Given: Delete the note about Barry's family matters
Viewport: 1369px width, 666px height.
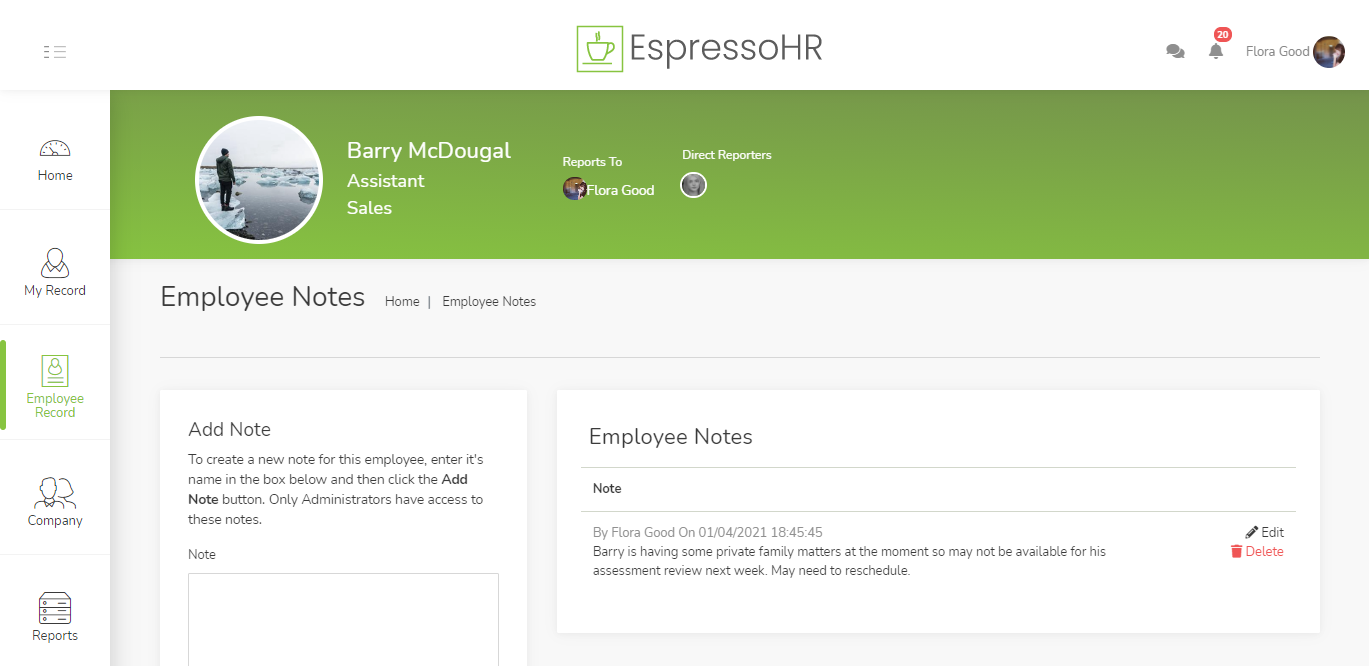Looking at the screenshot, I should (x=1257, y=551).
